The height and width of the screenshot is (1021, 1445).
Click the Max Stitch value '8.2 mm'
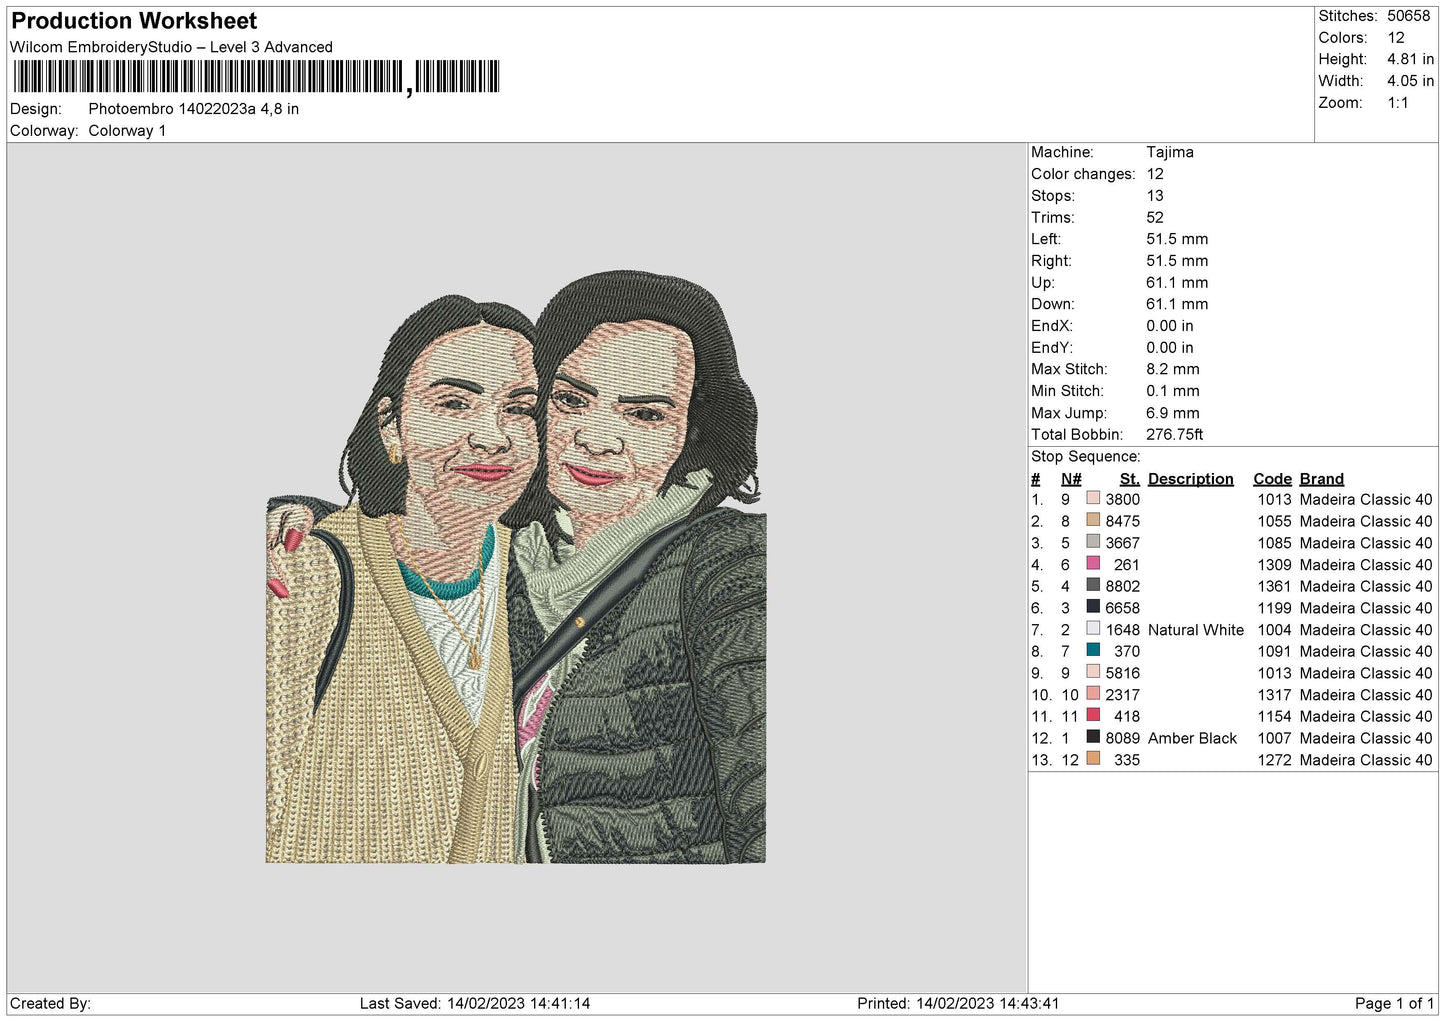click(x=1173, y=369)
